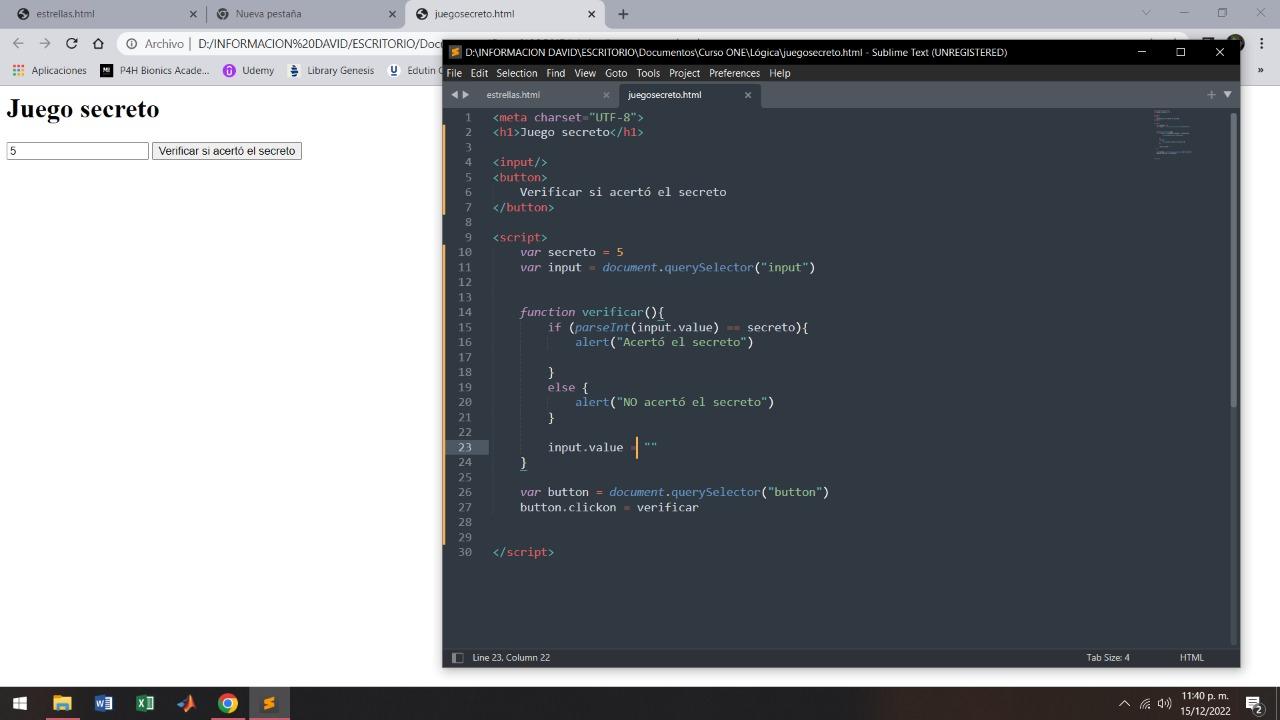Viewport: 1280px width, 720px height.
Task: Click Chrome's forward navigation arrow
Action: click(44, 43)
